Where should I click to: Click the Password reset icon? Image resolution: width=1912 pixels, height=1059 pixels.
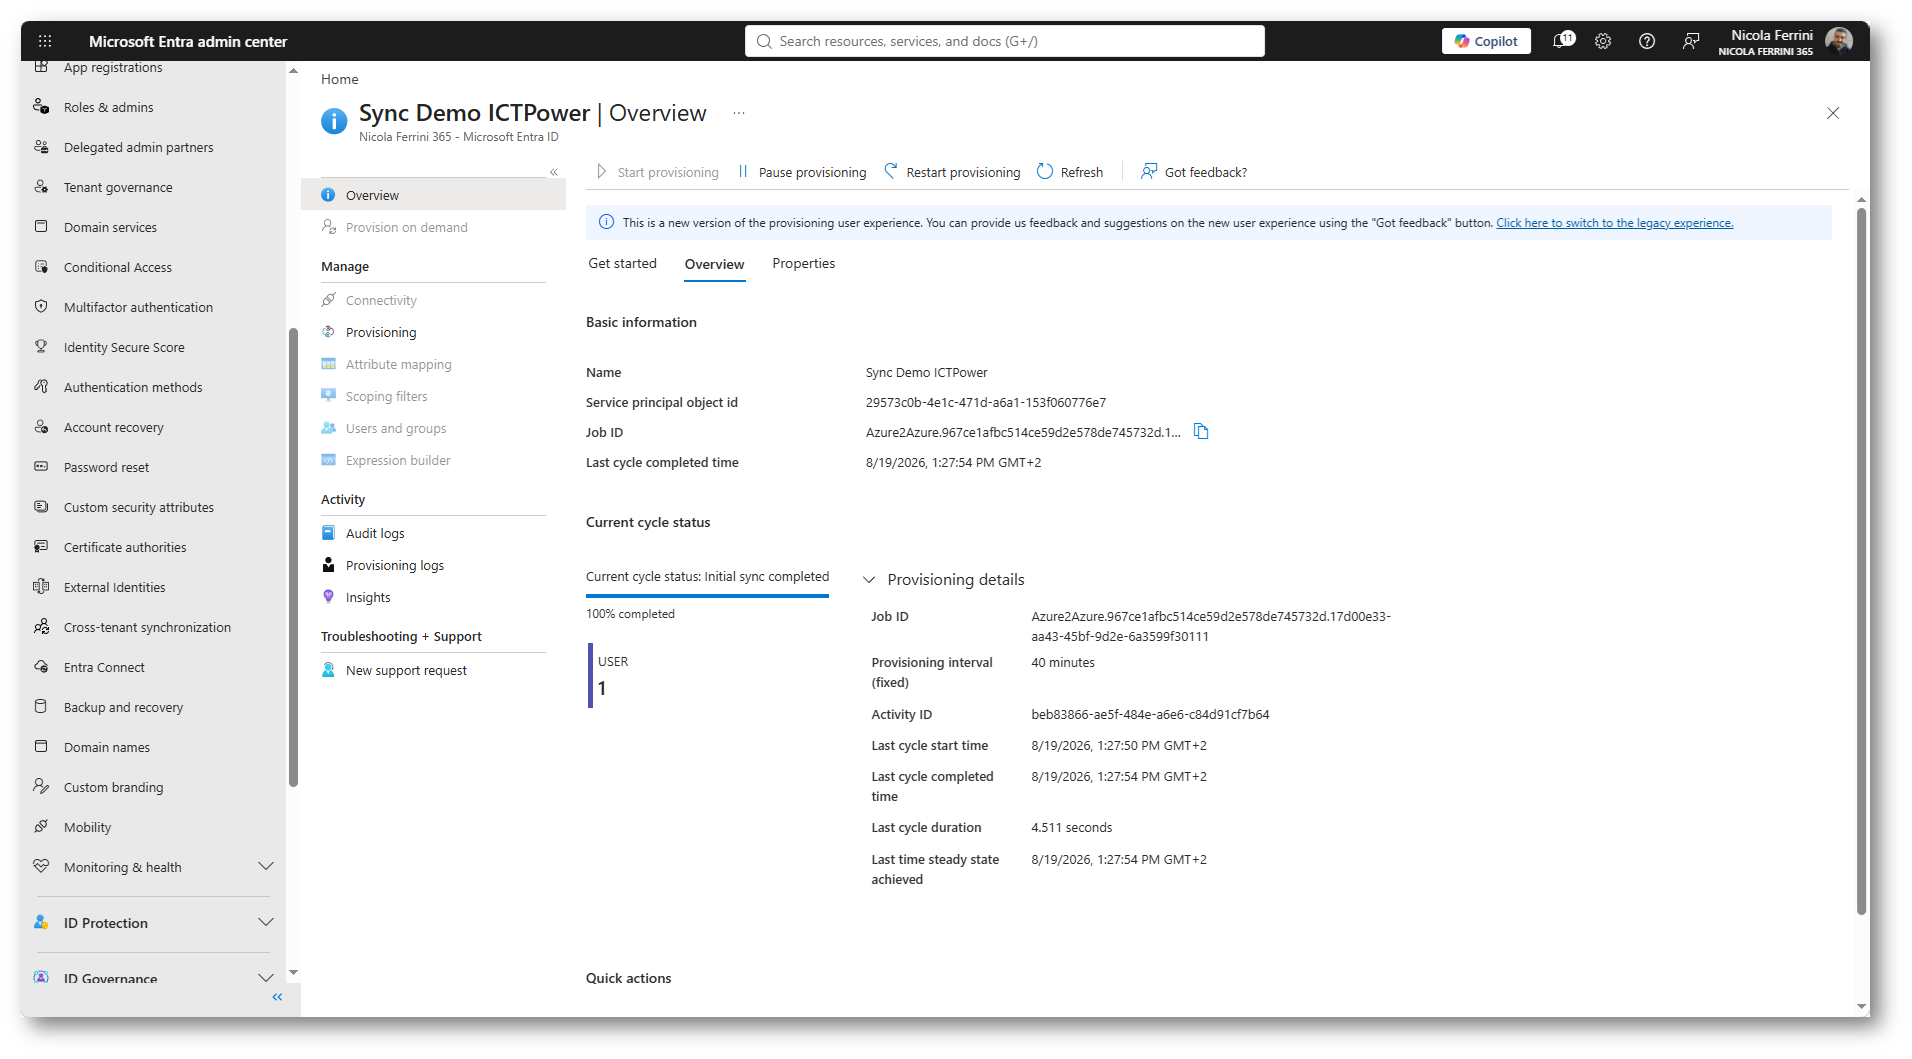click(x=41, y=467)
